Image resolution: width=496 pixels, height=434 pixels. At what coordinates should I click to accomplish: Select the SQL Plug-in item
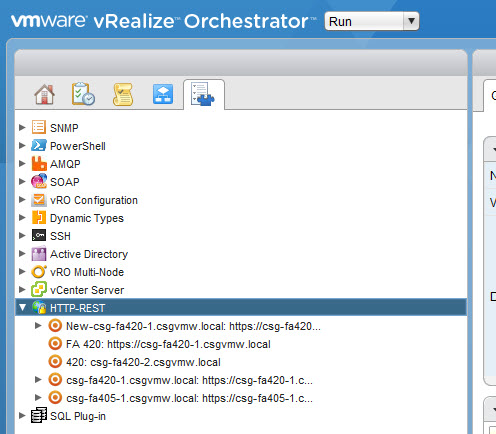[x=78, y=416]
